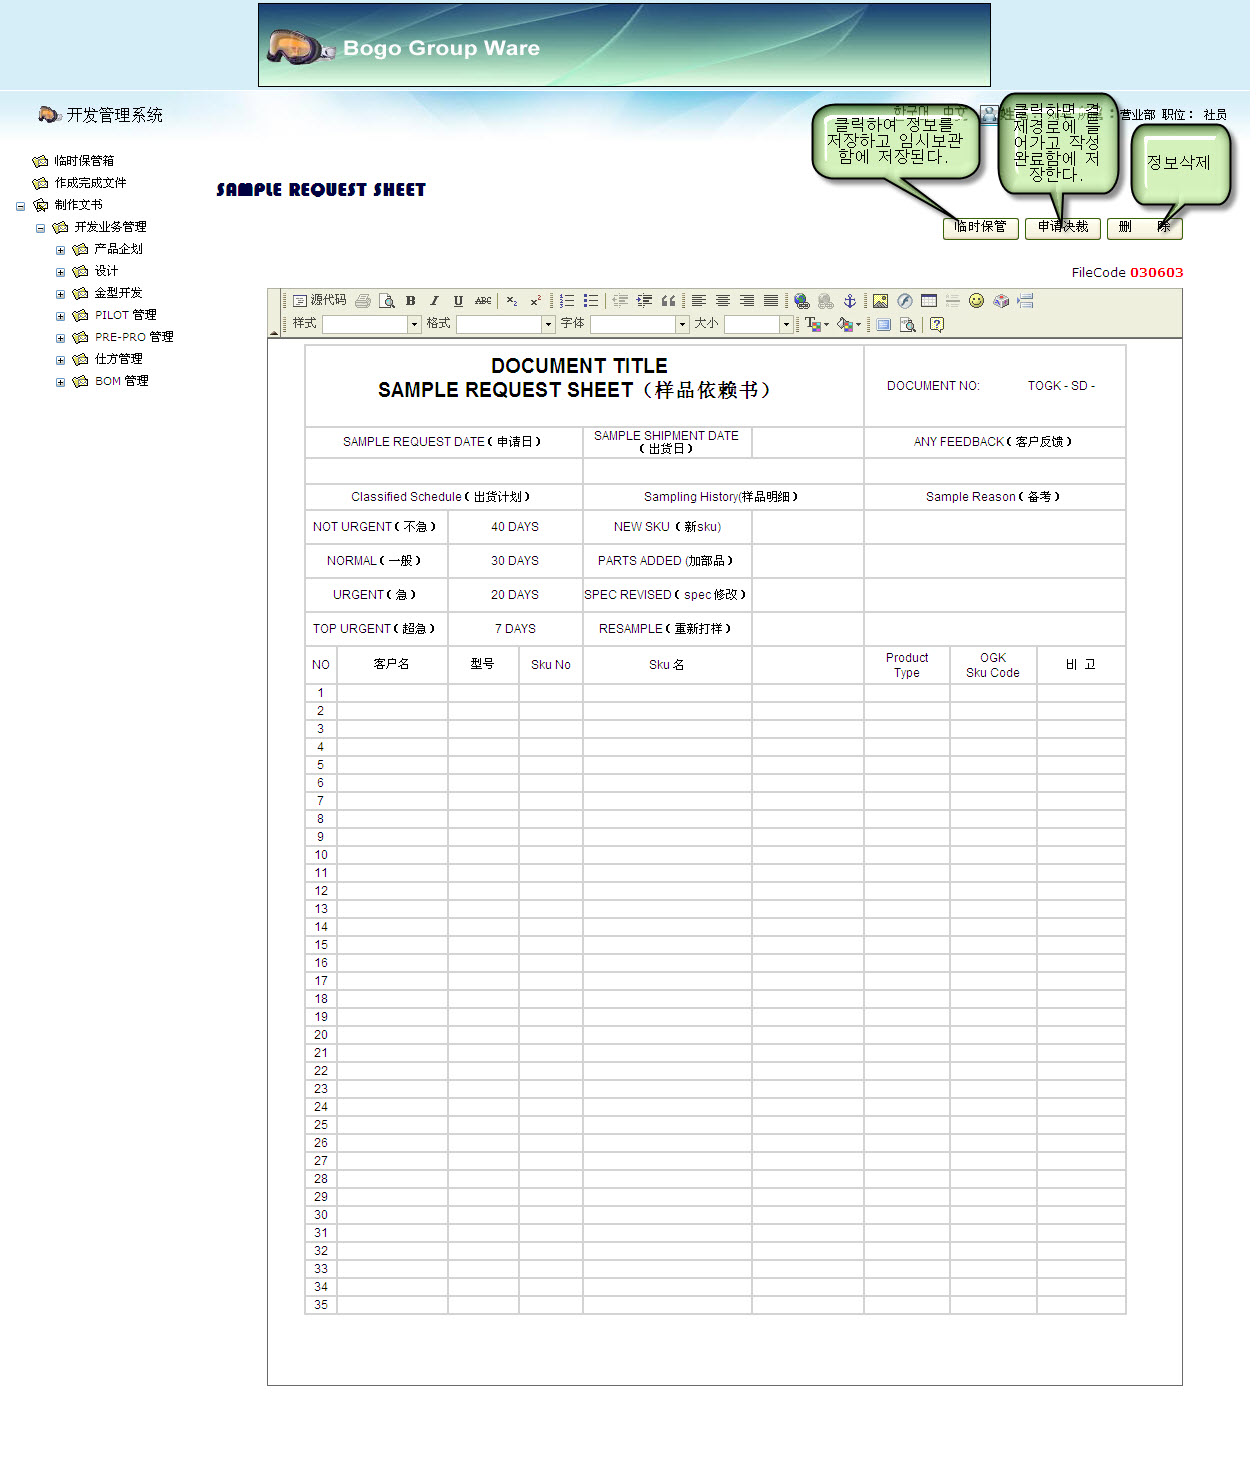1259x1465 pixels.
Task: Insert an anchor
Action: (x=850, y=301)
